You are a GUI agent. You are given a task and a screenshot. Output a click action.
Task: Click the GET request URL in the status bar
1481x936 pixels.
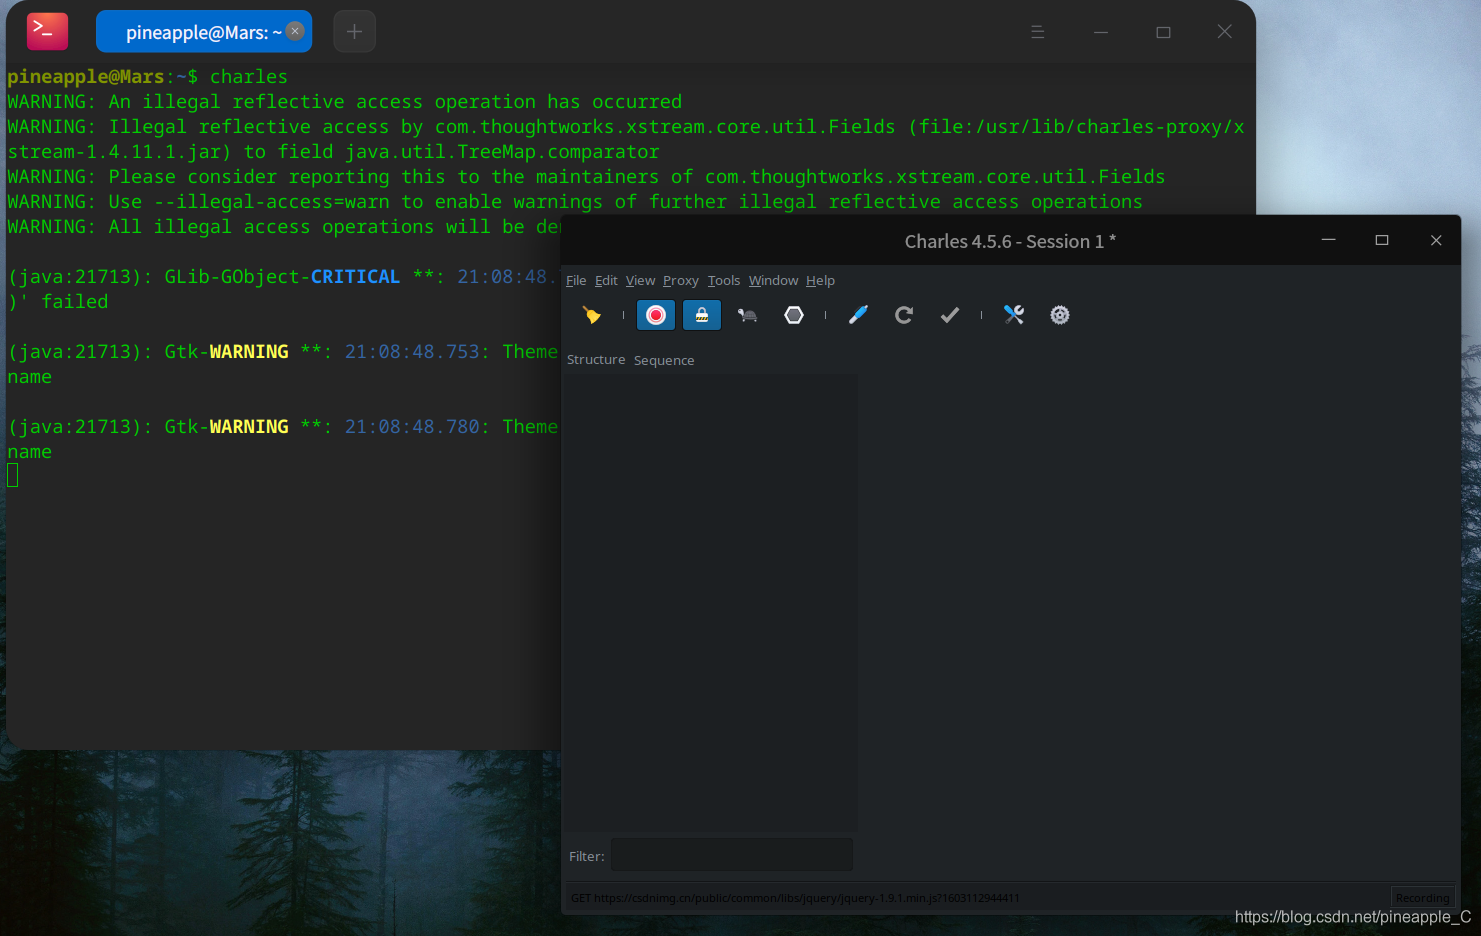tap(795, 898)
